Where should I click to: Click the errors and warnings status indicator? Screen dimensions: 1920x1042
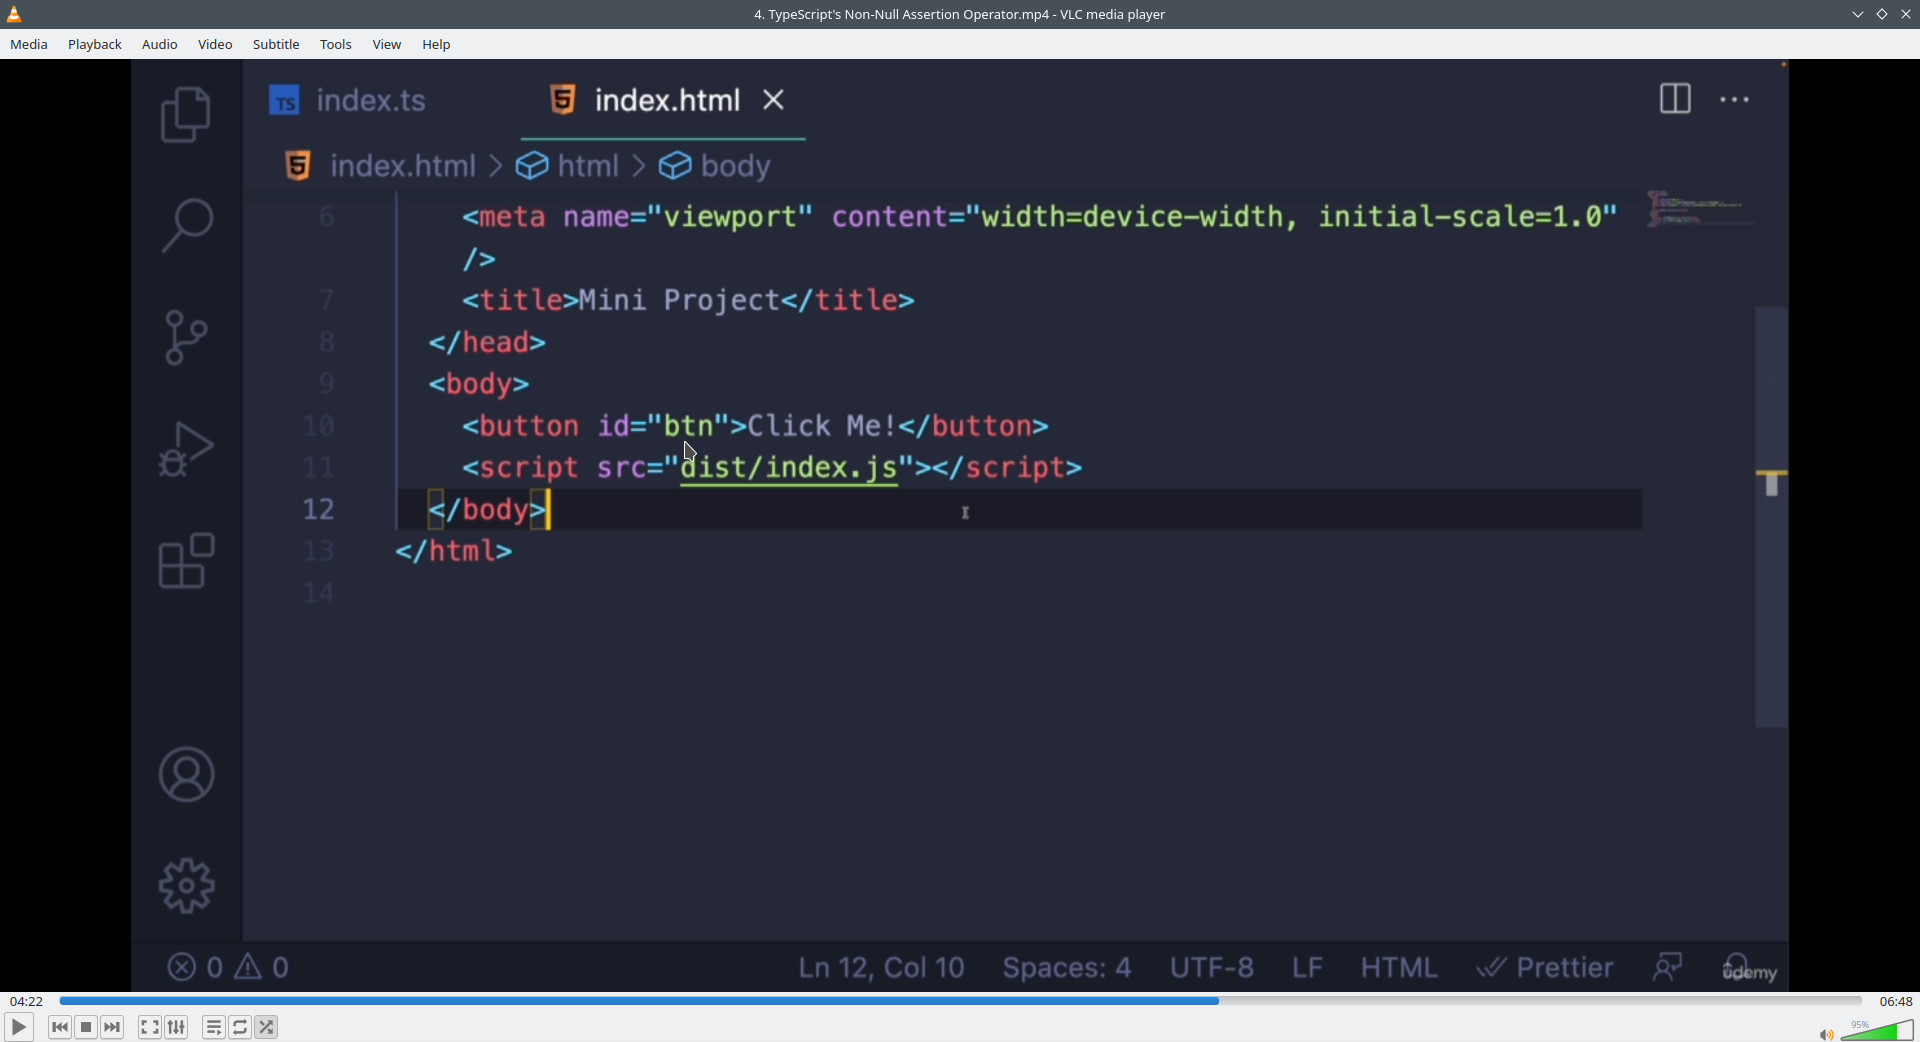click(229, 967)
